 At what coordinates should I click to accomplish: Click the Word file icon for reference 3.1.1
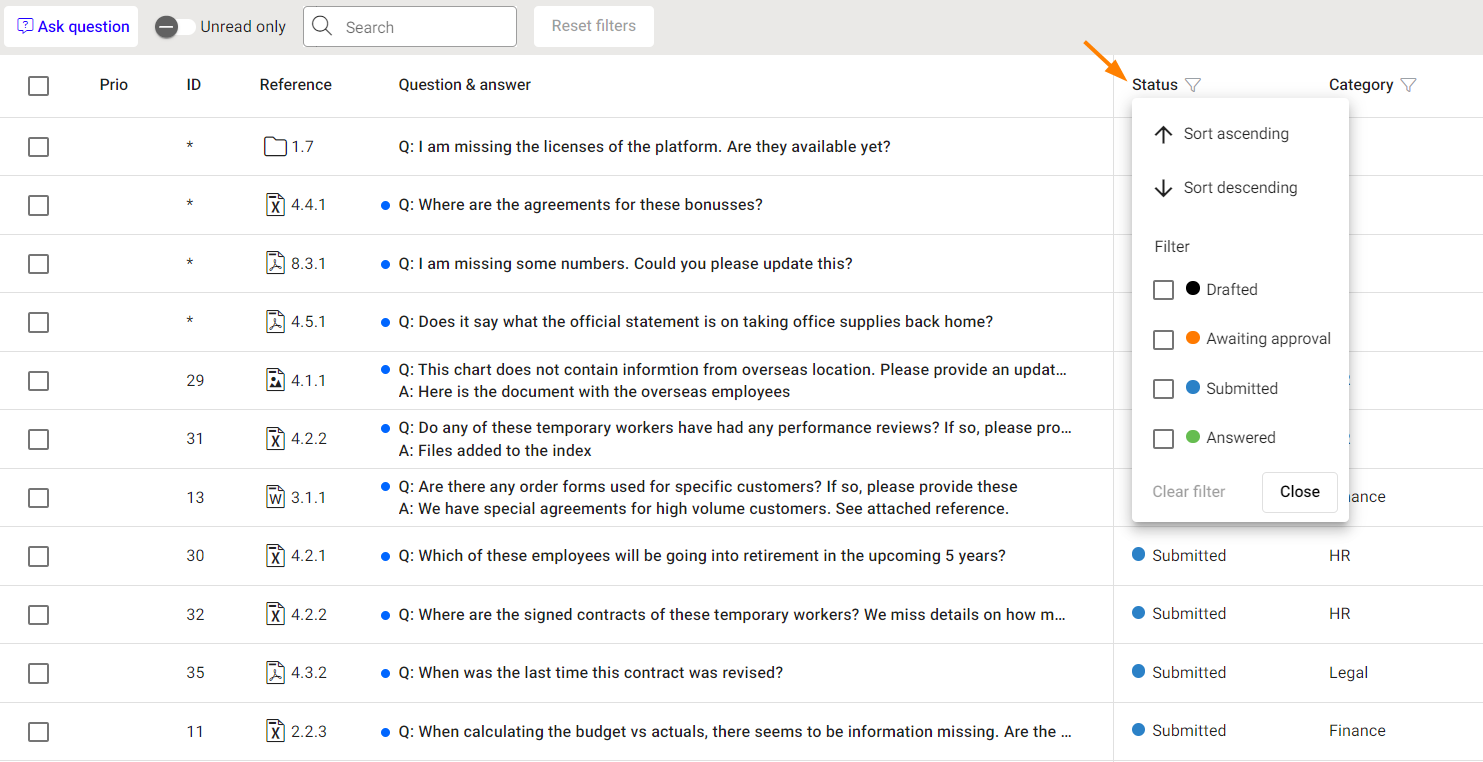tap(275, 497)
